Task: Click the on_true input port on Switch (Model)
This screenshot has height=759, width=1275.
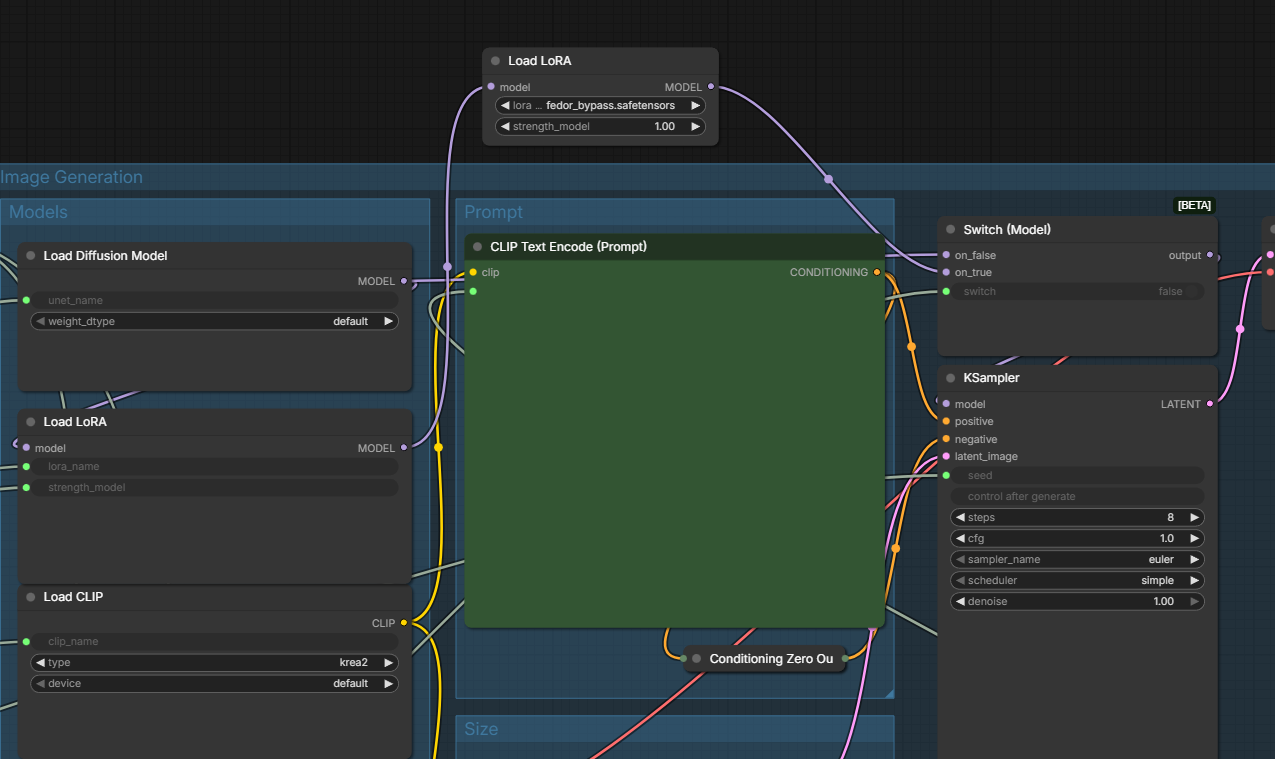Action: (946, 272)
